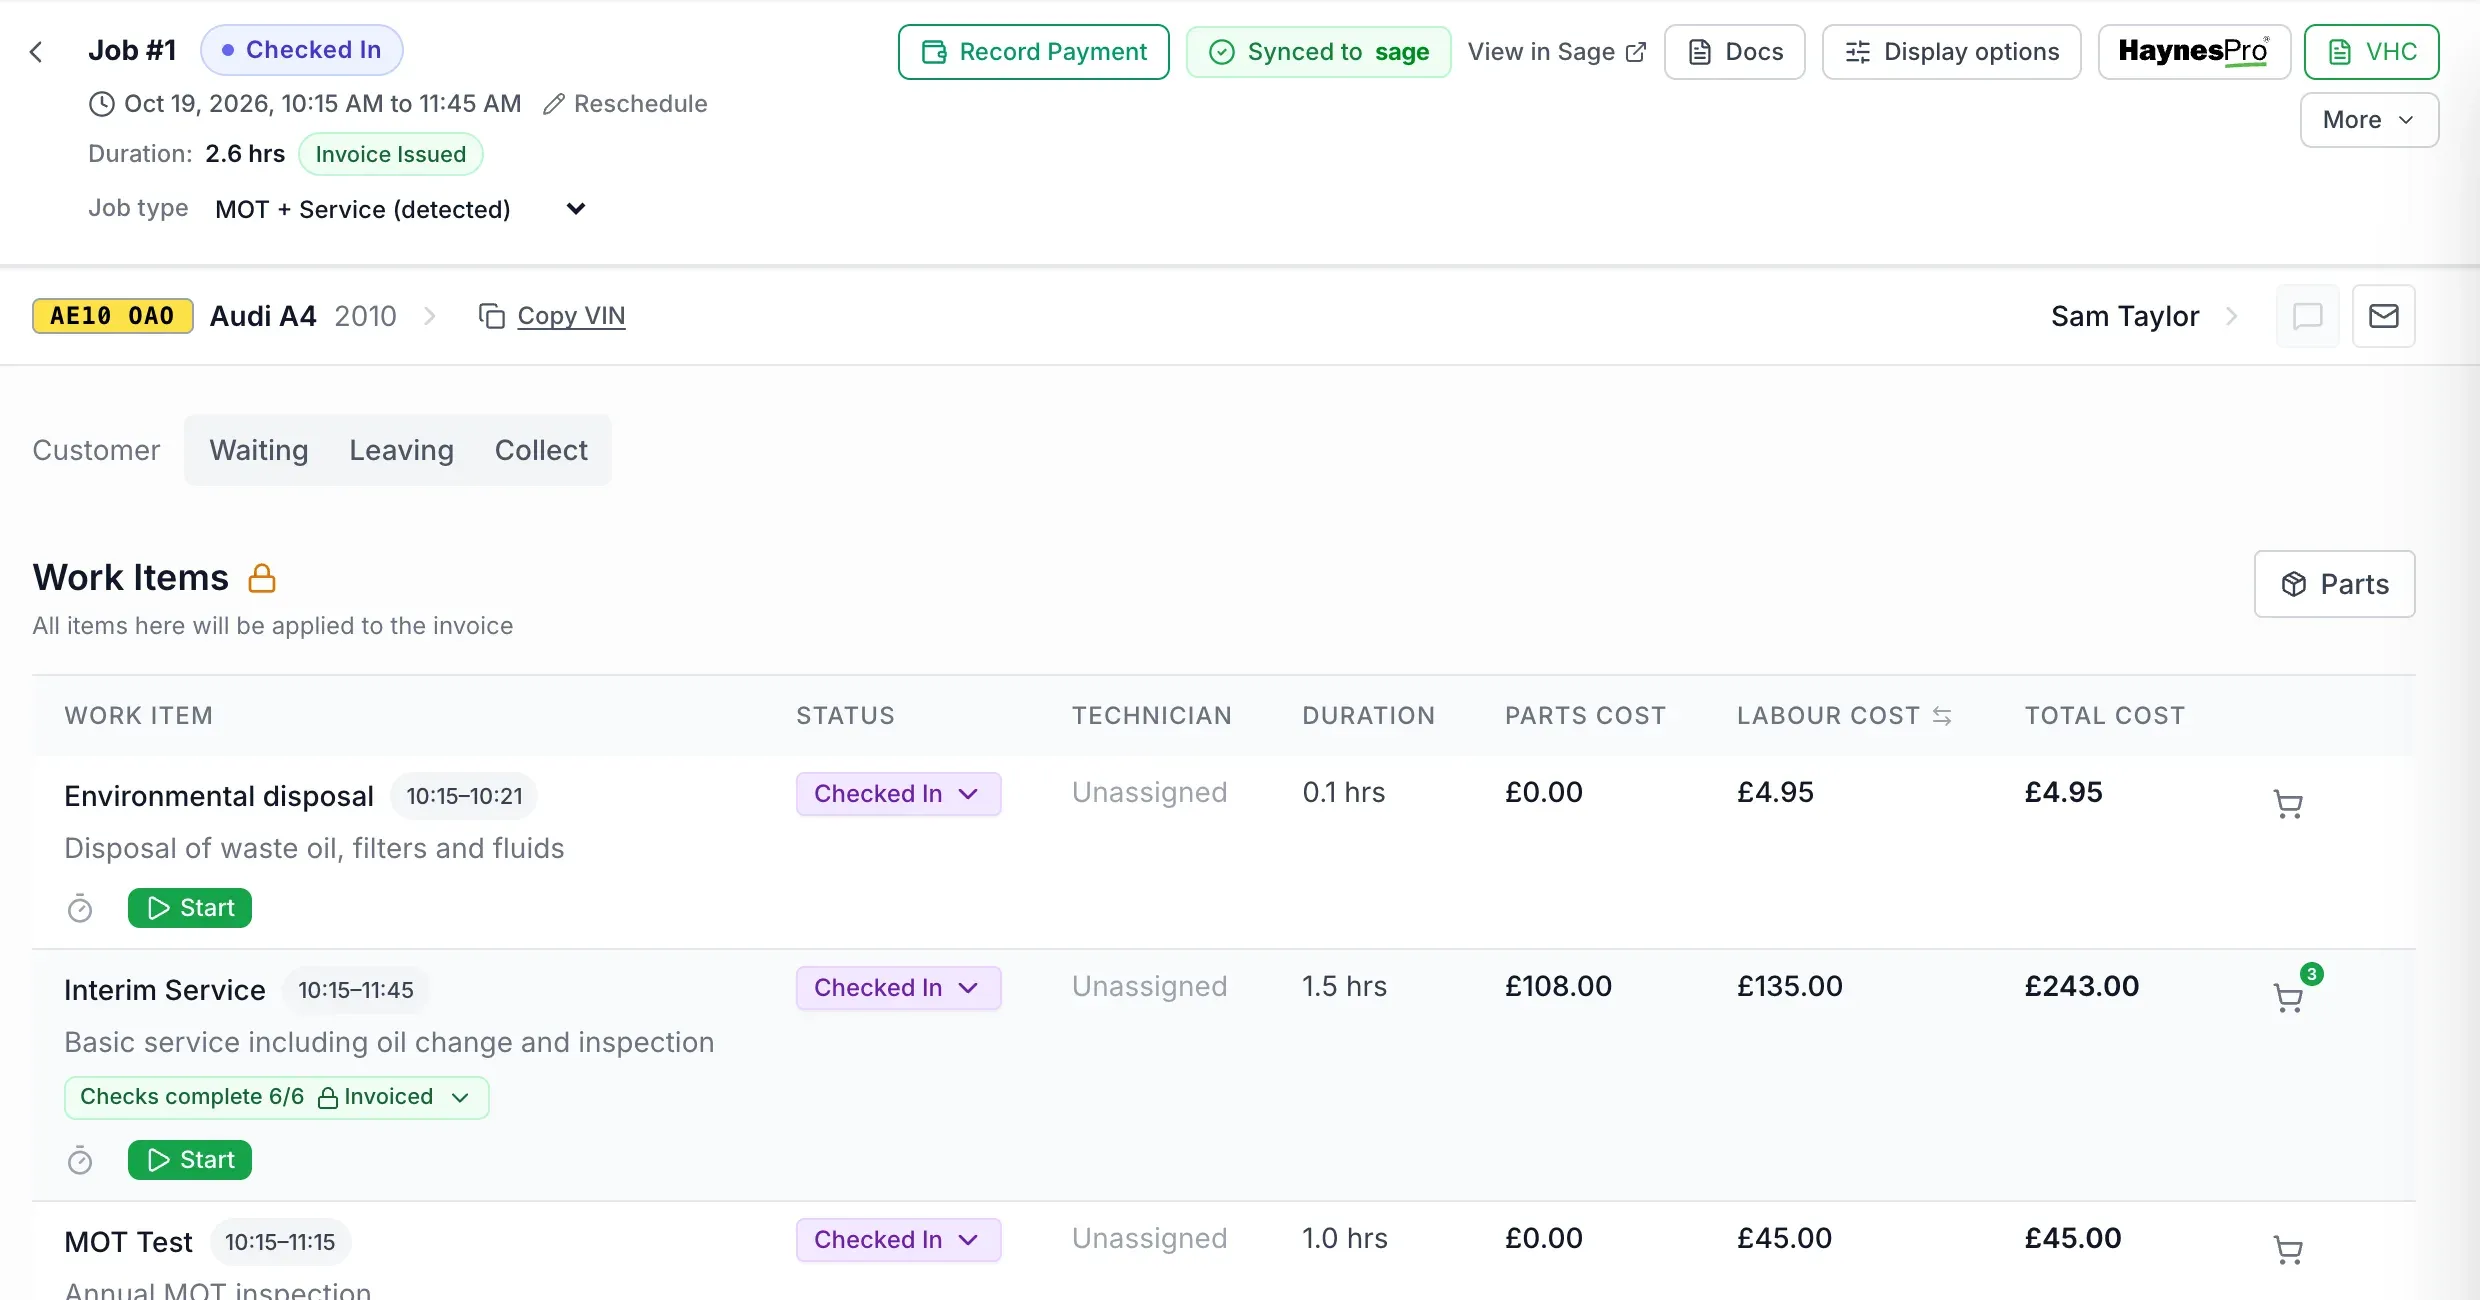Expand the Checks complete 6/6 Invoiced dropdown

[276, 1097]
